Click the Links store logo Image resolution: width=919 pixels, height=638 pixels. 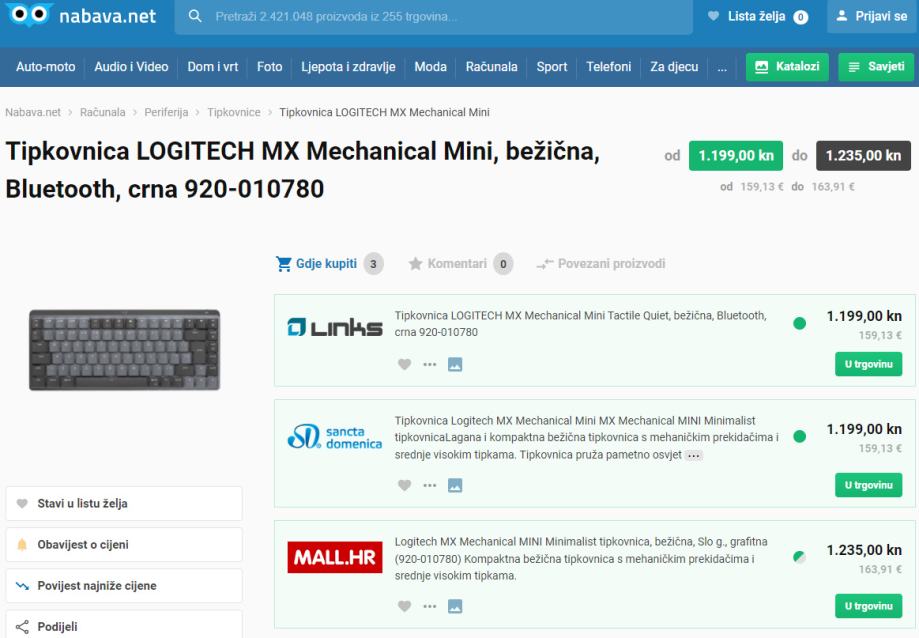(x=335, y=327)
